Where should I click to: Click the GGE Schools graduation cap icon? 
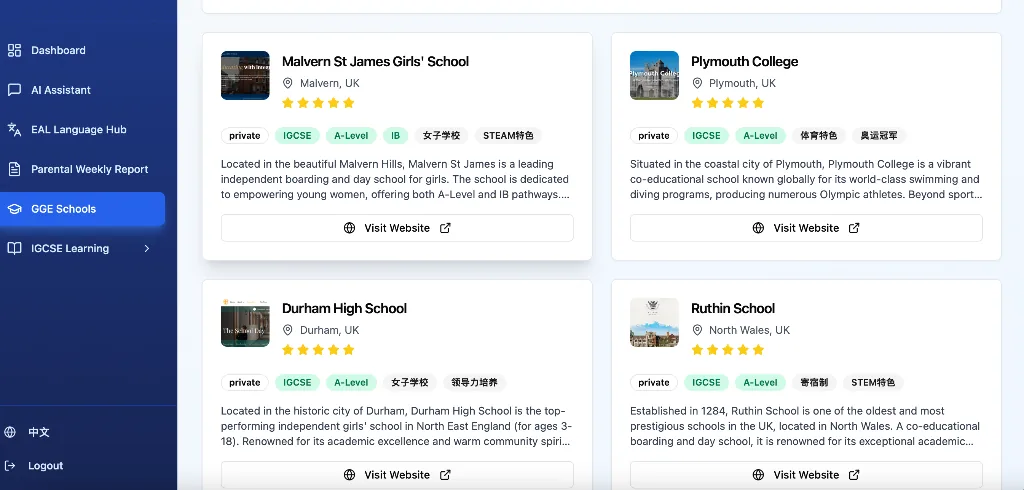(14, 209)
